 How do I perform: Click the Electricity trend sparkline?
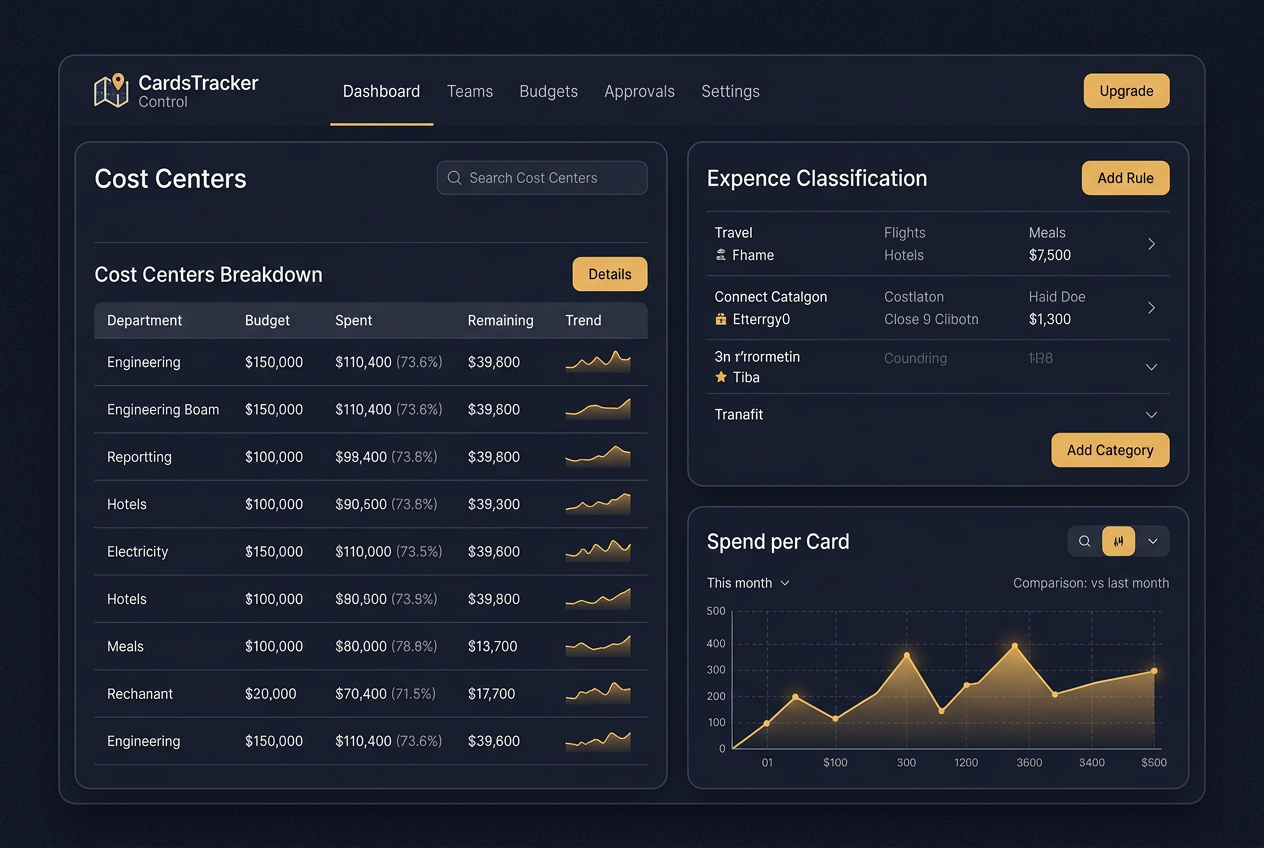(598, 550)
